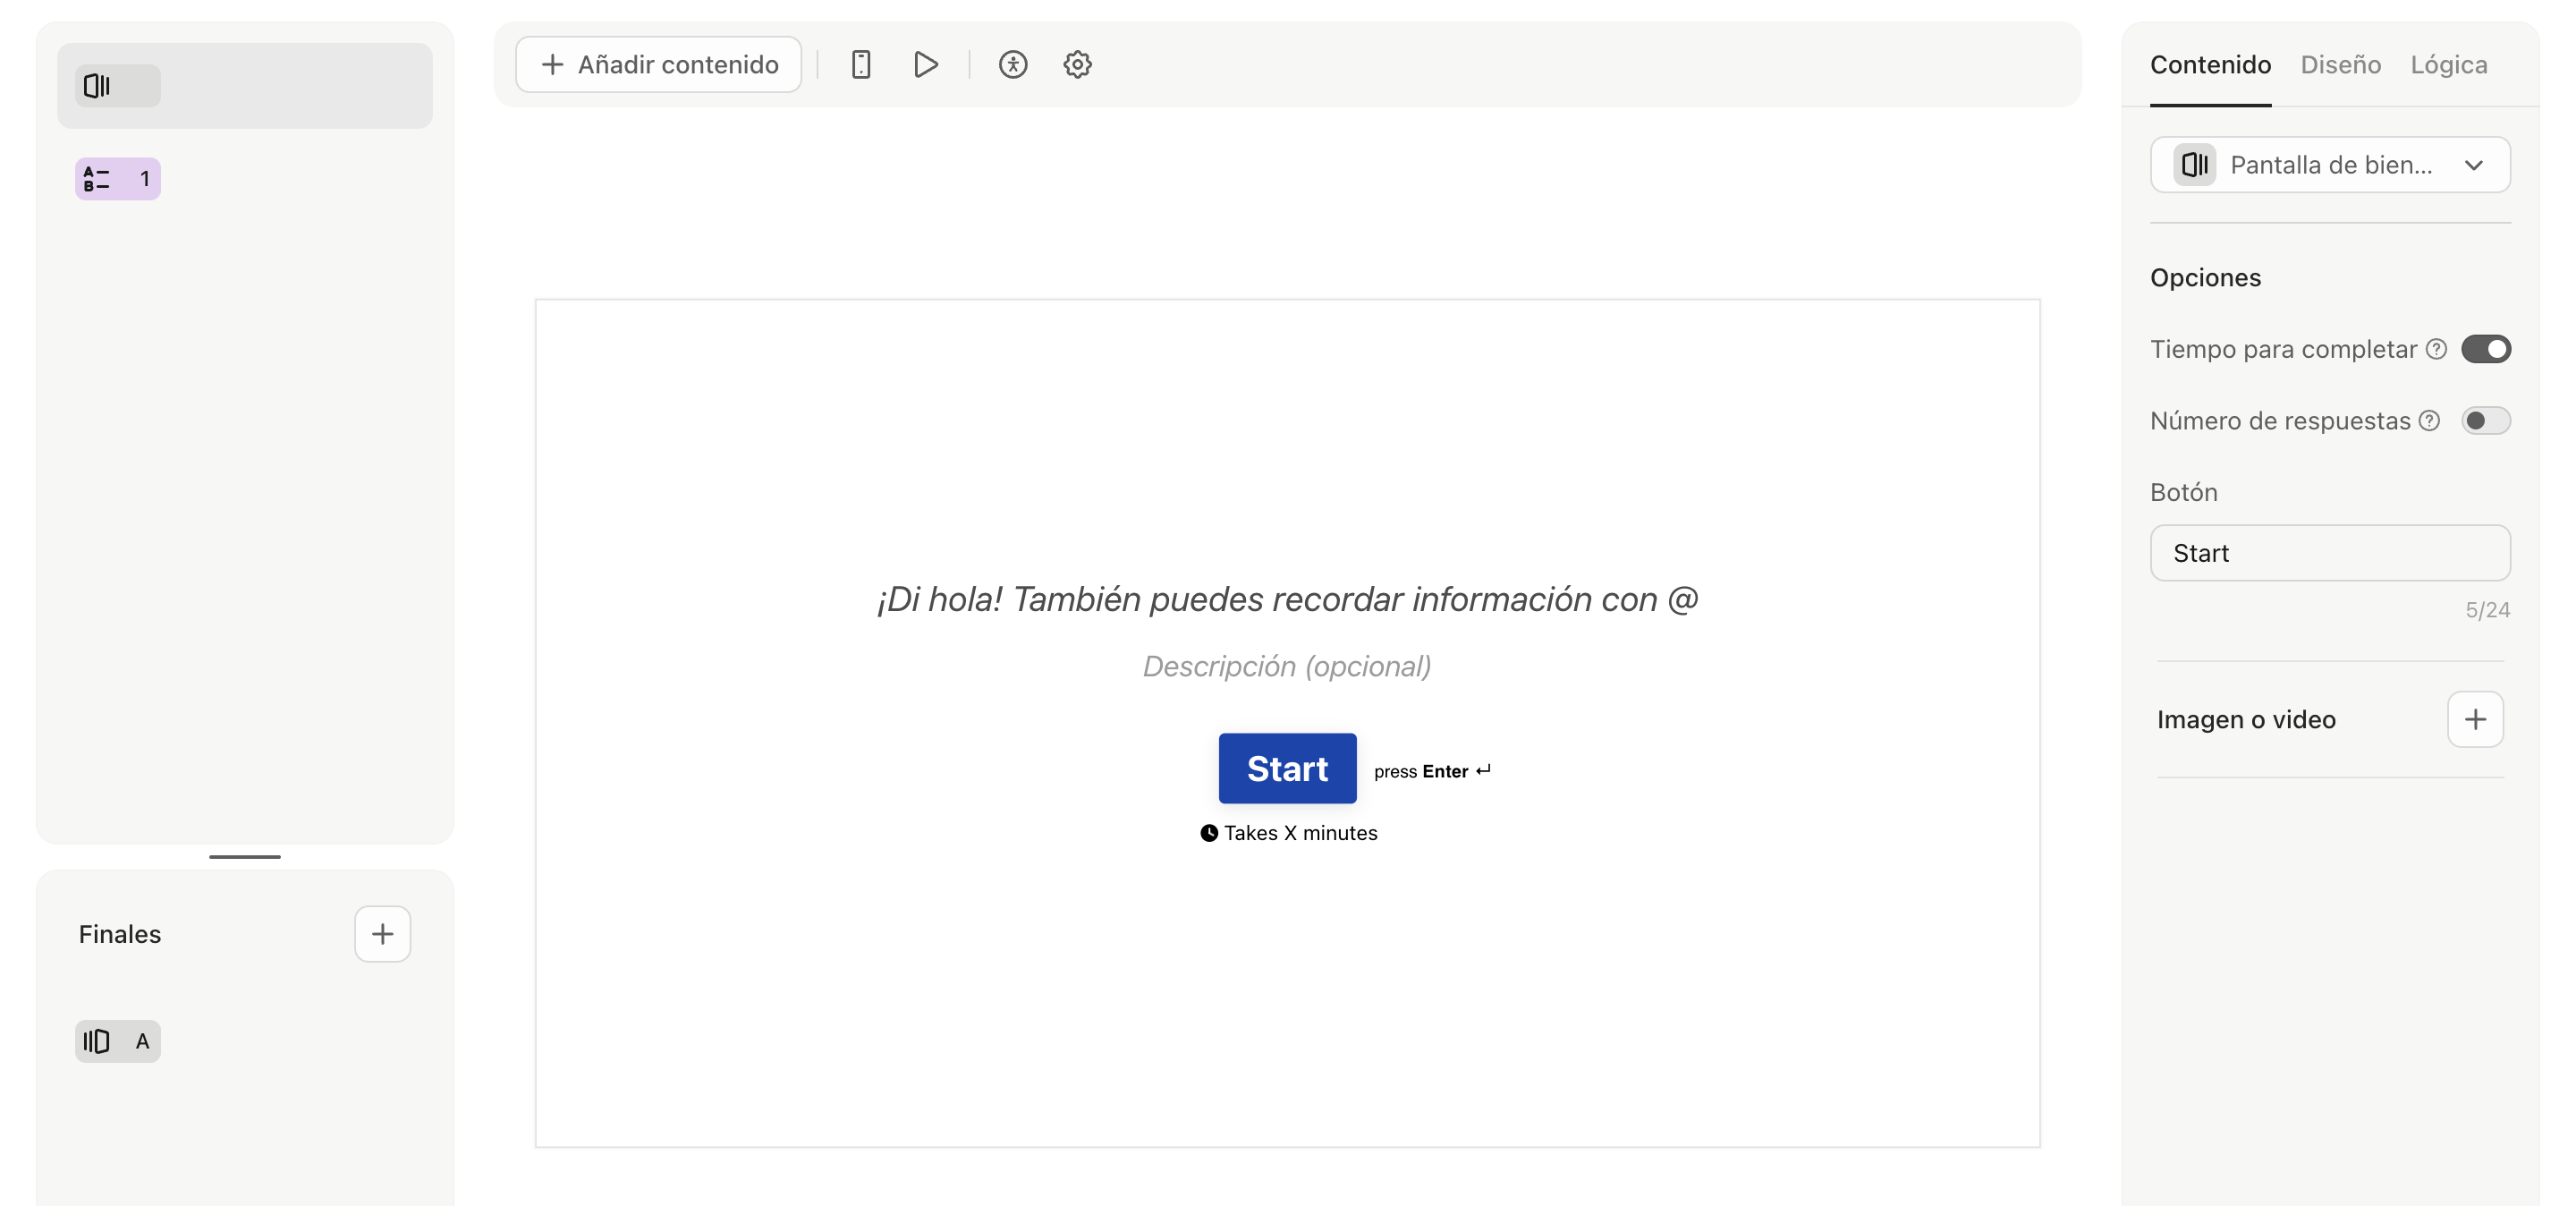Add a new ending with Finales plus

382,933
